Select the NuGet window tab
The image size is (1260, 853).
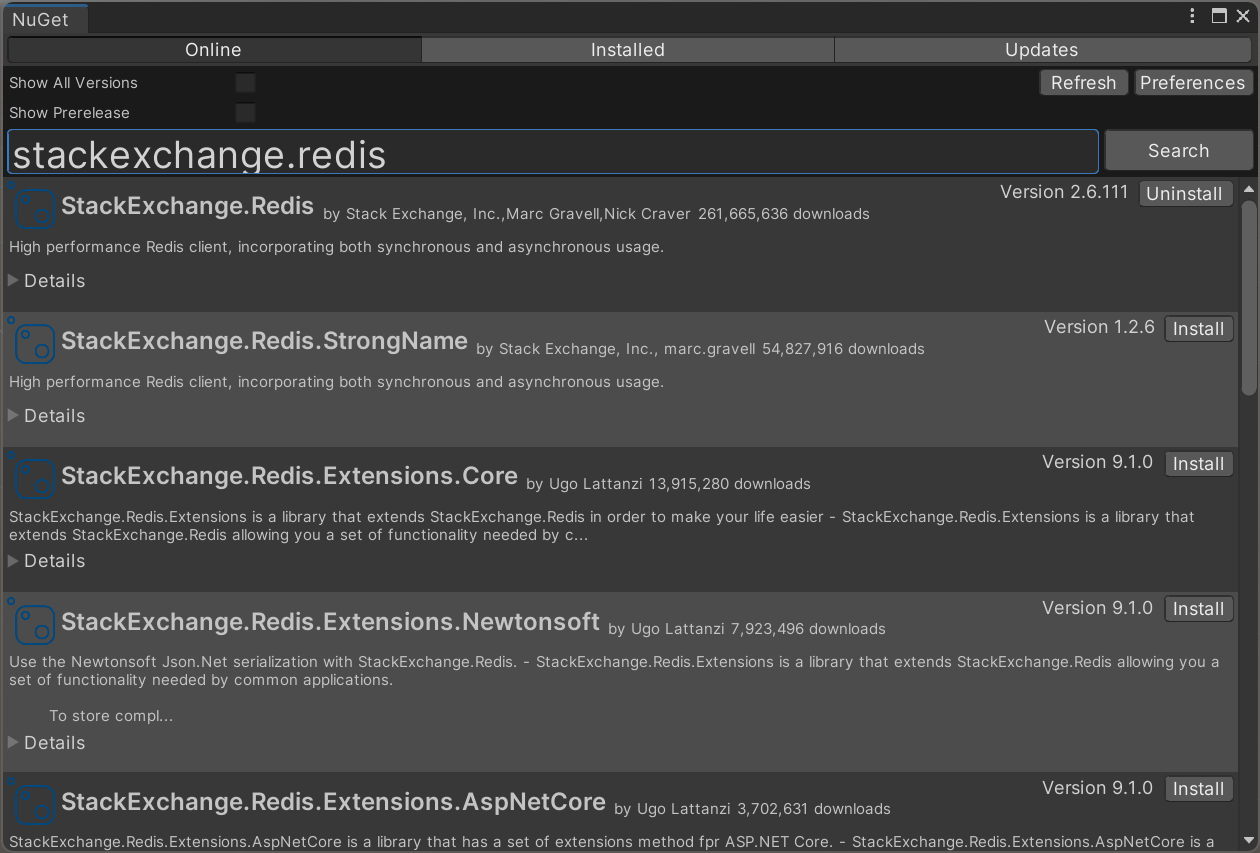coord(44,19)
